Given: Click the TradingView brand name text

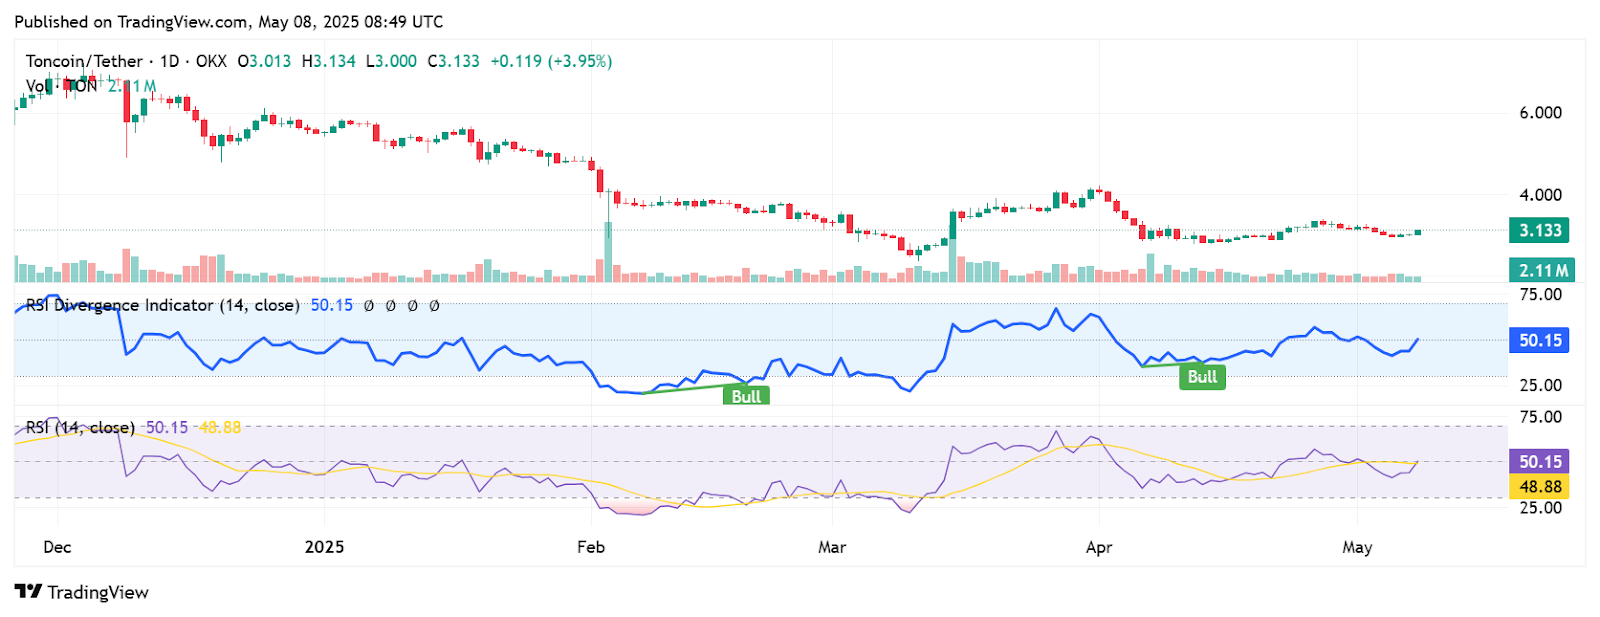Looking at the screenshot, I should coord(98,592).
